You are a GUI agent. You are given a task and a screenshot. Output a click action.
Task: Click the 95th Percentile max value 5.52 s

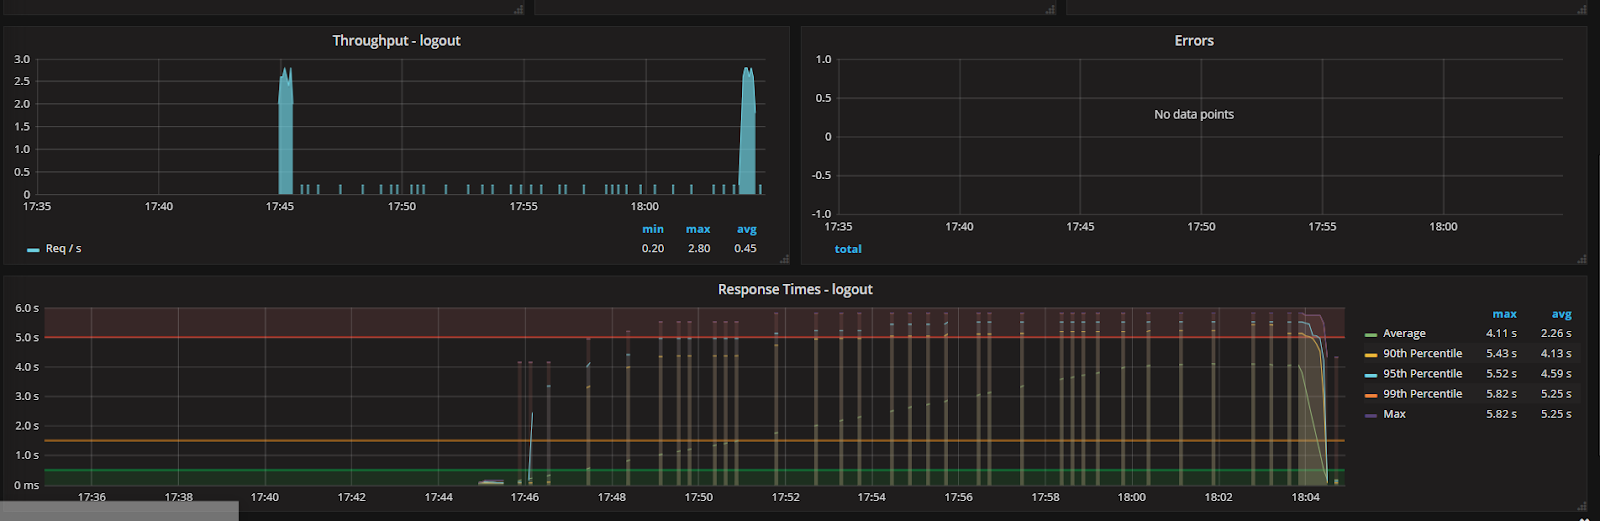point(1501,374)
